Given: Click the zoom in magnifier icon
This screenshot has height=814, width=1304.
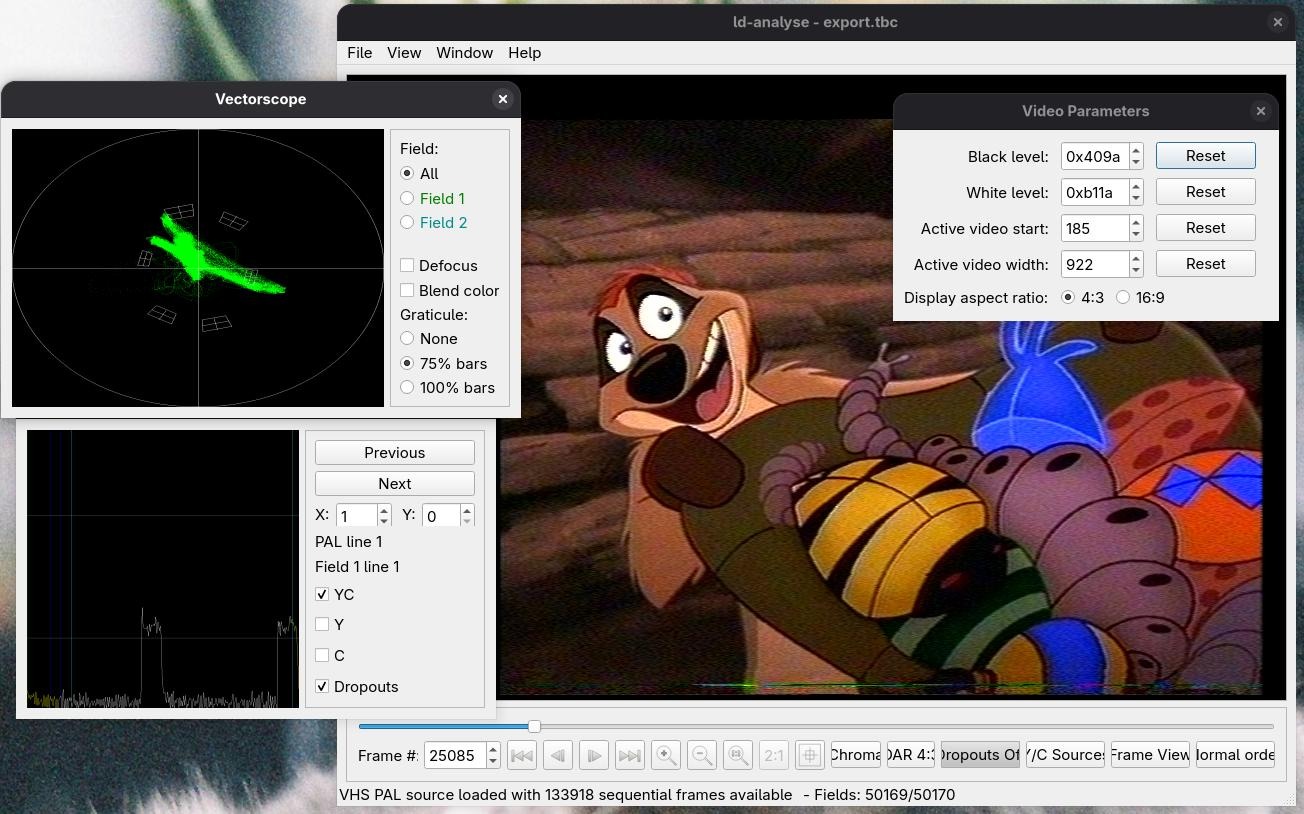Looking at the screenshot, I should pos(666,755).
